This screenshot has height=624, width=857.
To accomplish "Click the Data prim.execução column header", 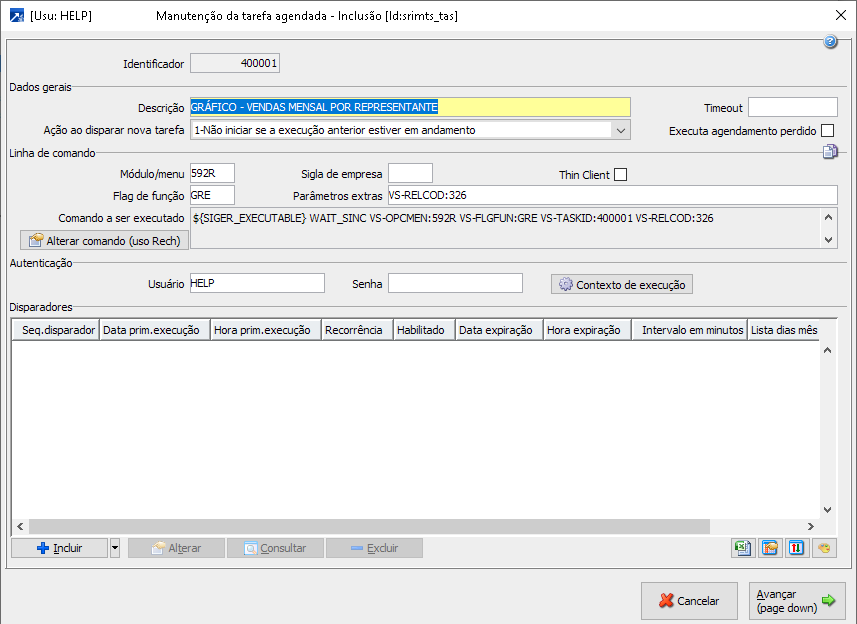I will (x=155, y=330).
